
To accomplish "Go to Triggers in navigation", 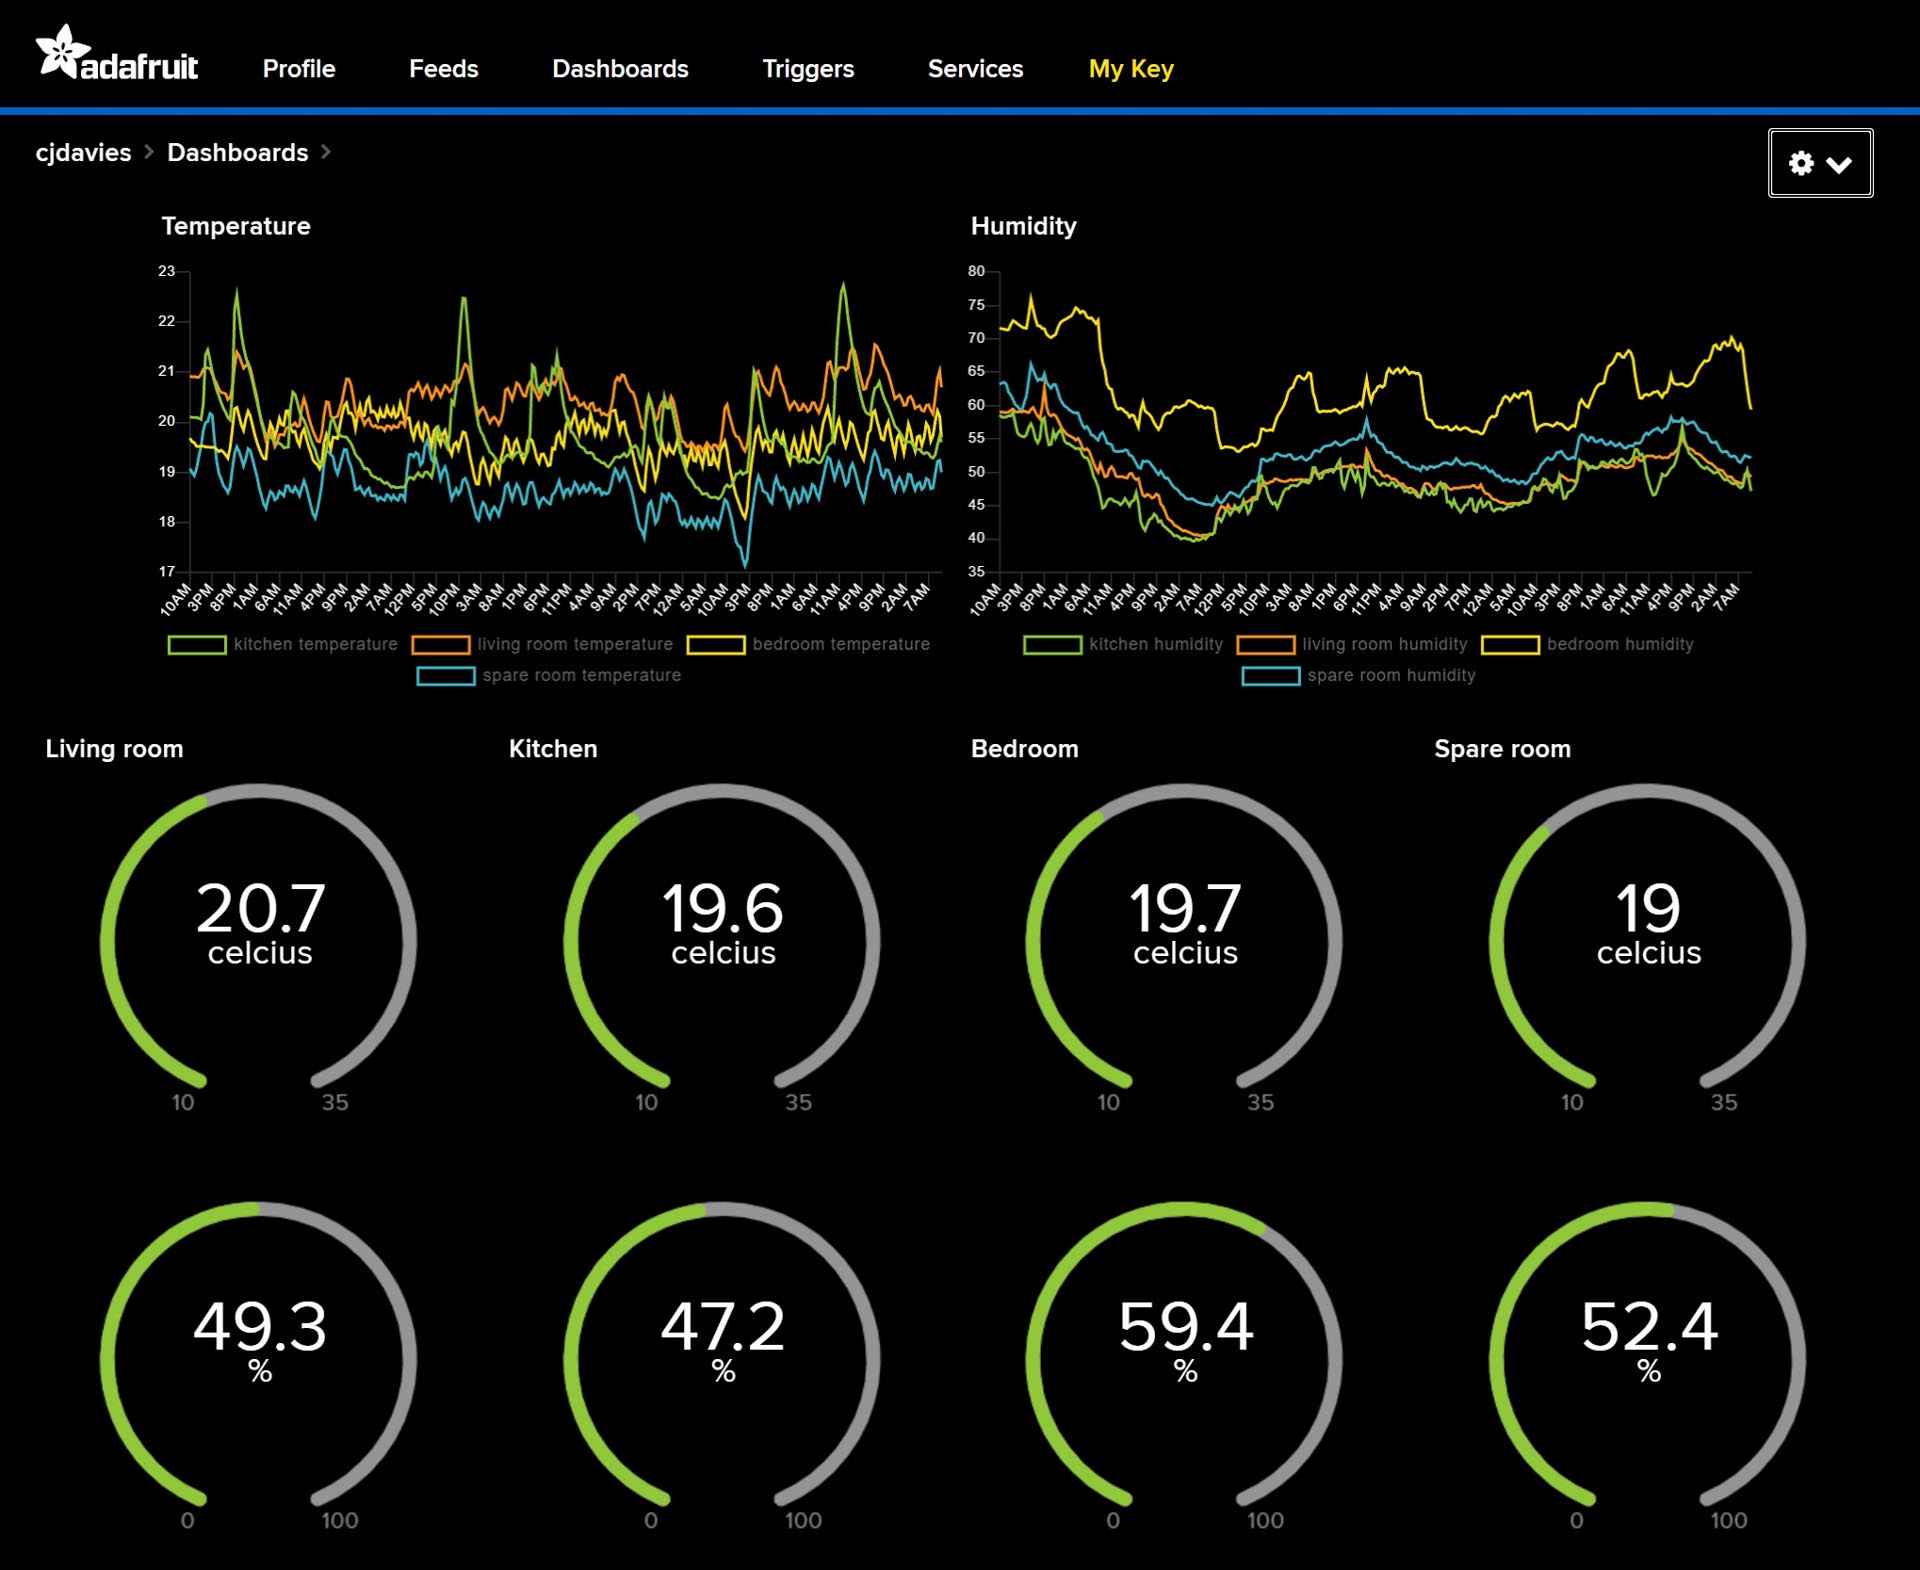I will pos(807,69).
